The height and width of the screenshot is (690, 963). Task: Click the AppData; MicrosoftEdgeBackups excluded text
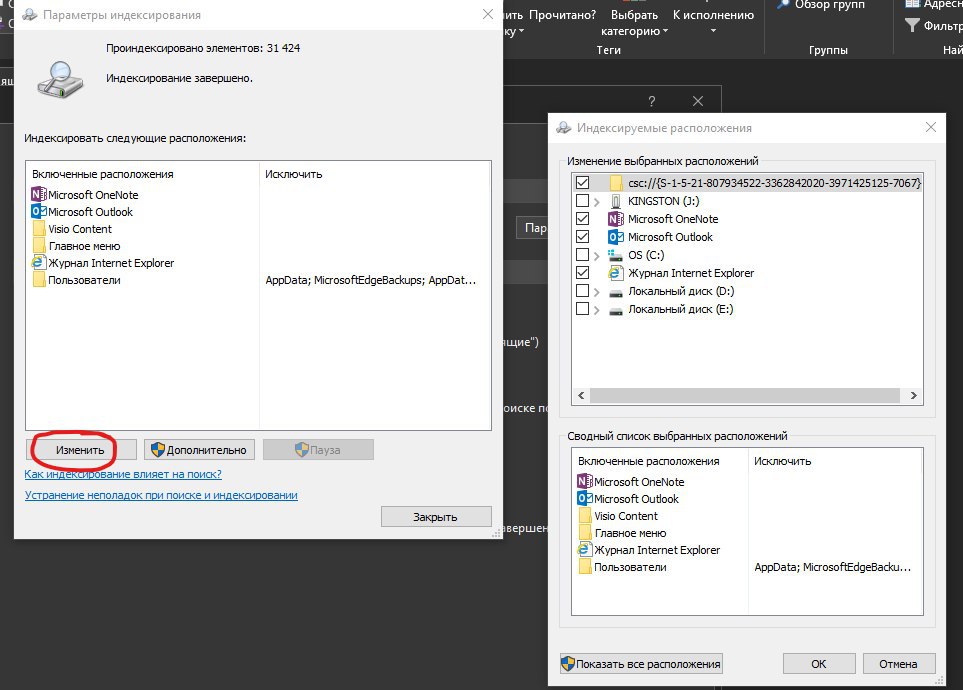point(370,280)
